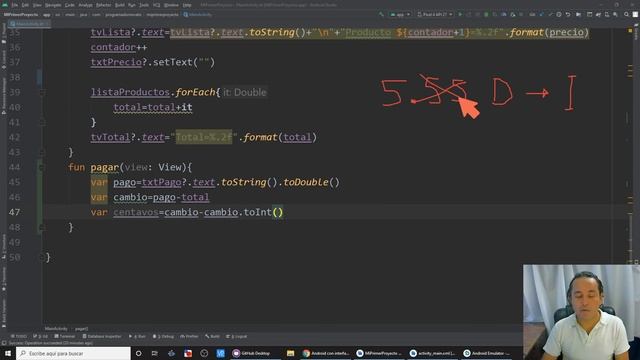Collapse the pagar function fold marker

(x=40, y=167)
